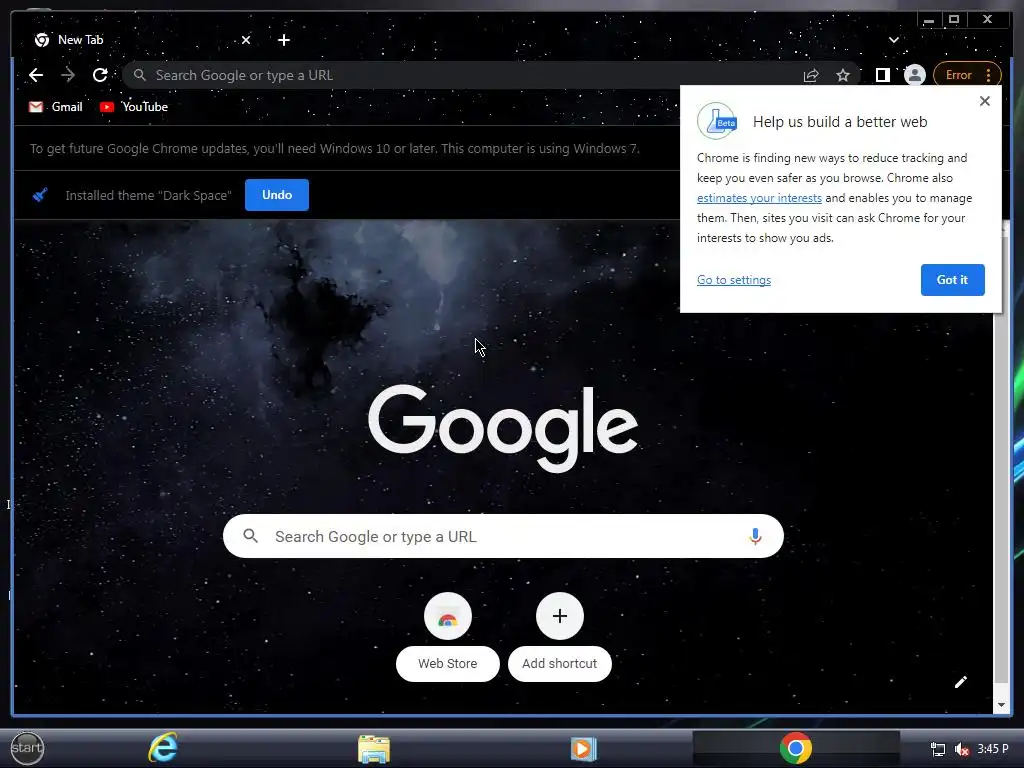Open the network tray icon
Screen dimensions: 1024x768
[938, 749]
